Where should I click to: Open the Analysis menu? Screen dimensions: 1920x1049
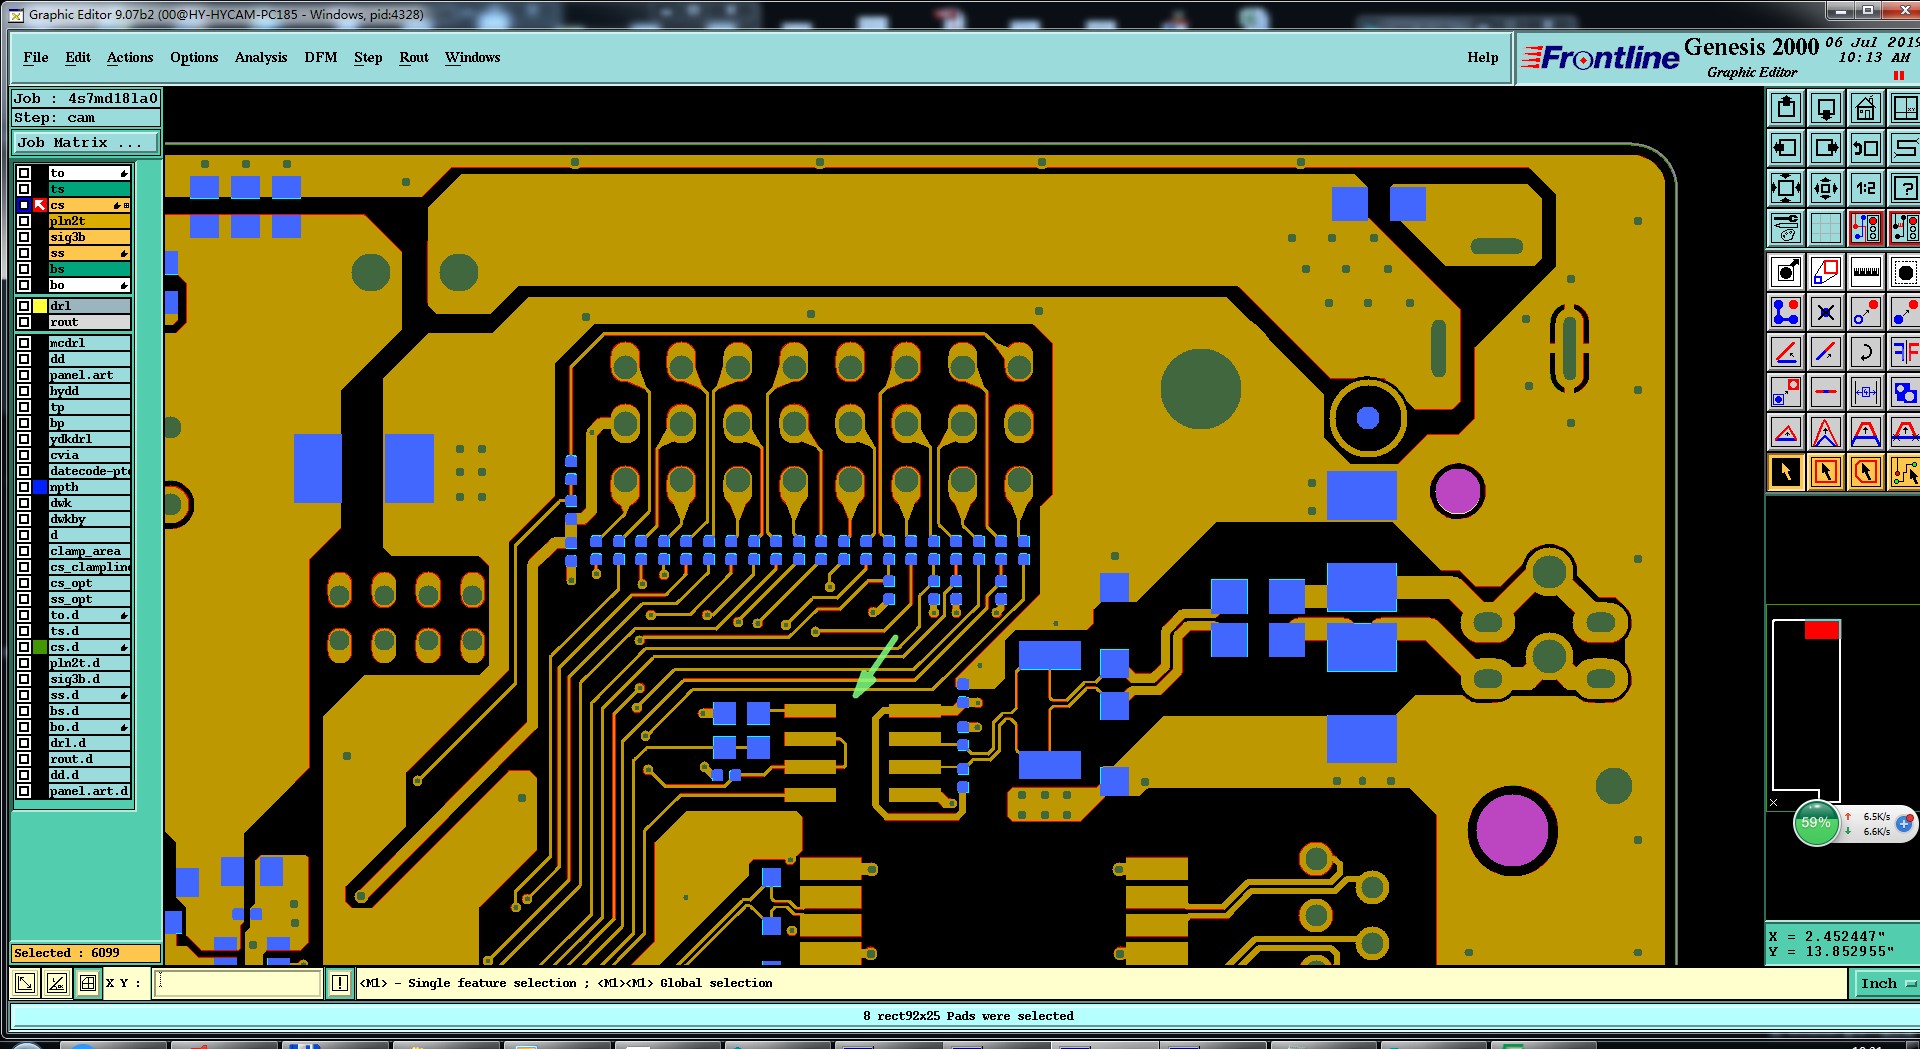click(261, 57)
